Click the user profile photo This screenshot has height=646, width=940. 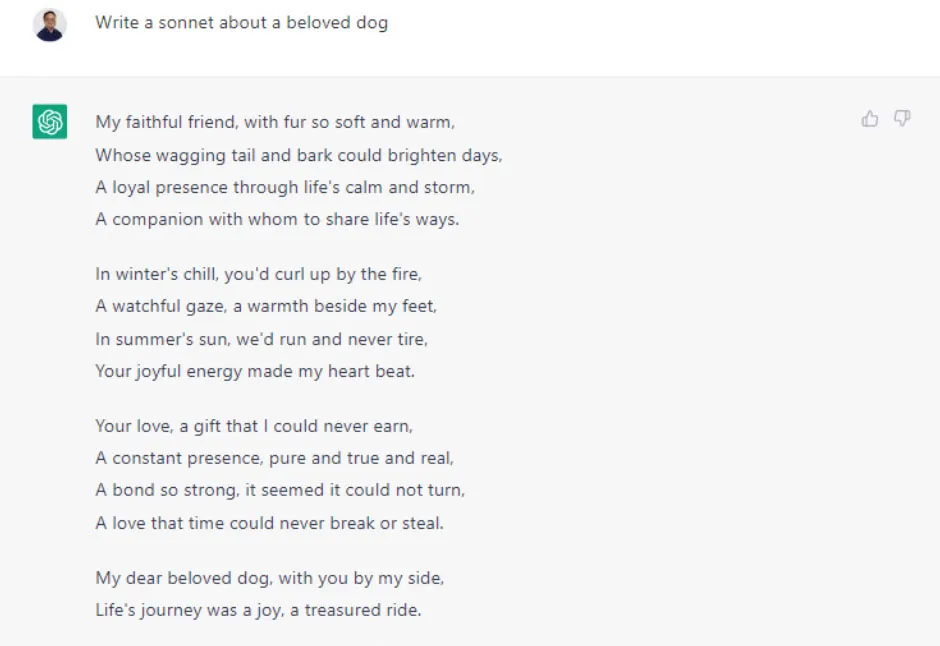(x=50, y=24)
